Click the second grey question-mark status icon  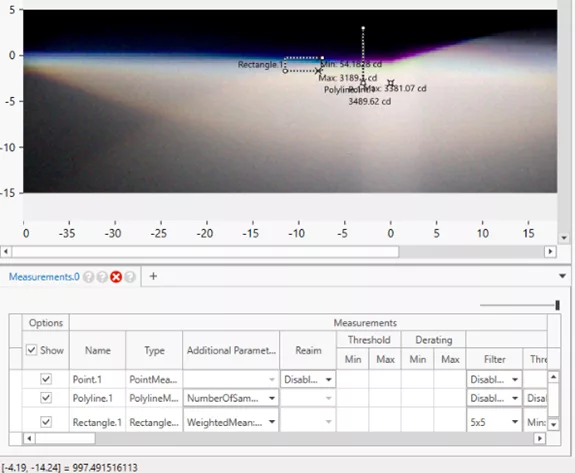click(x=102, y=277)
